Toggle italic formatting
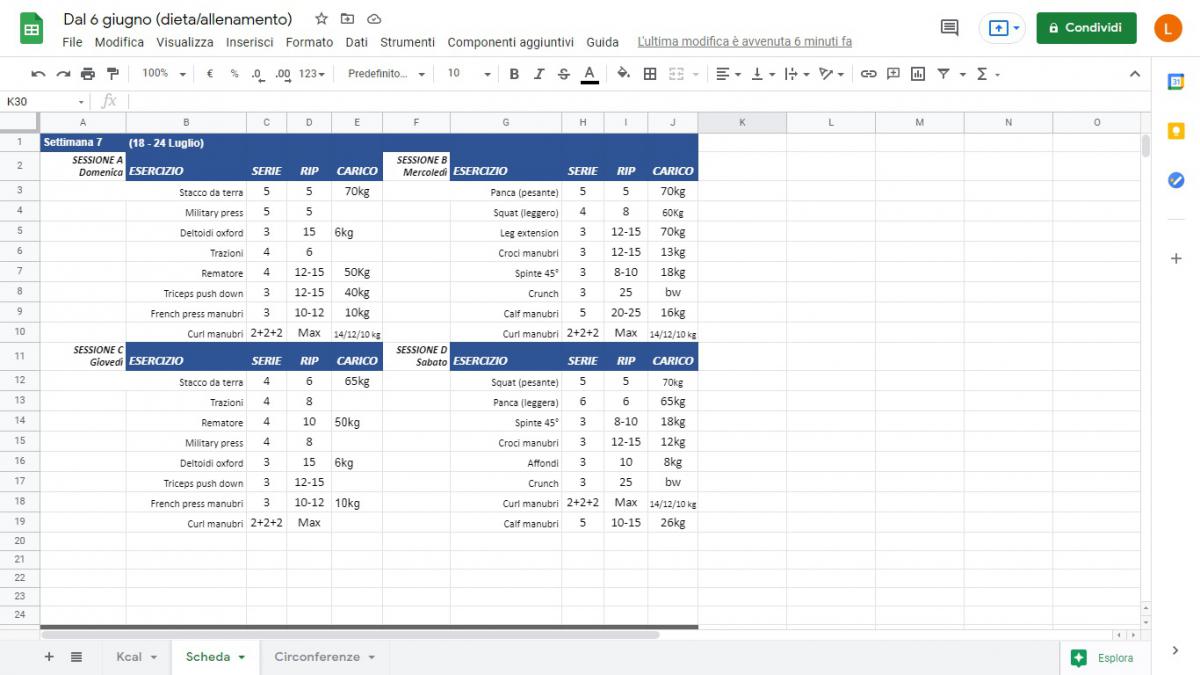Screen dimensions: 1200x675 click(x=539, y=74)
